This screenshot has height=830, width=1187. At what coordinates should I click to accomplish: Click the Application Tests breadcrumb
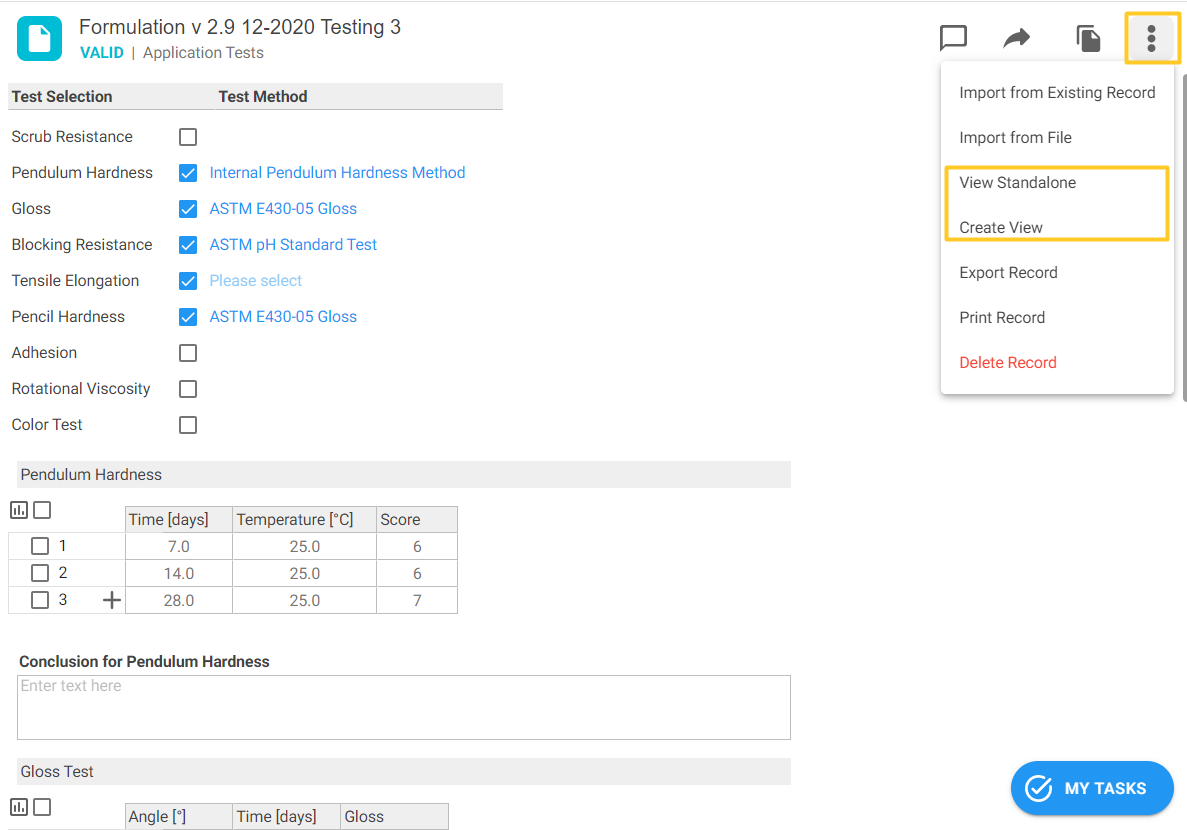coord(203,53)
